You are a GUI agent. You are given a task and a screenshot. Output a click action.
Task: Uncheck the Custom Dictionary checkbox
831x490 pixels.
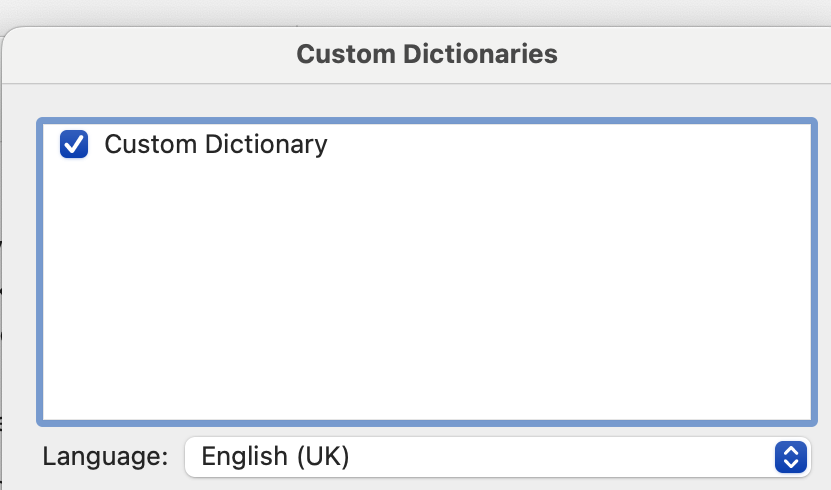(x=74, y=145)
